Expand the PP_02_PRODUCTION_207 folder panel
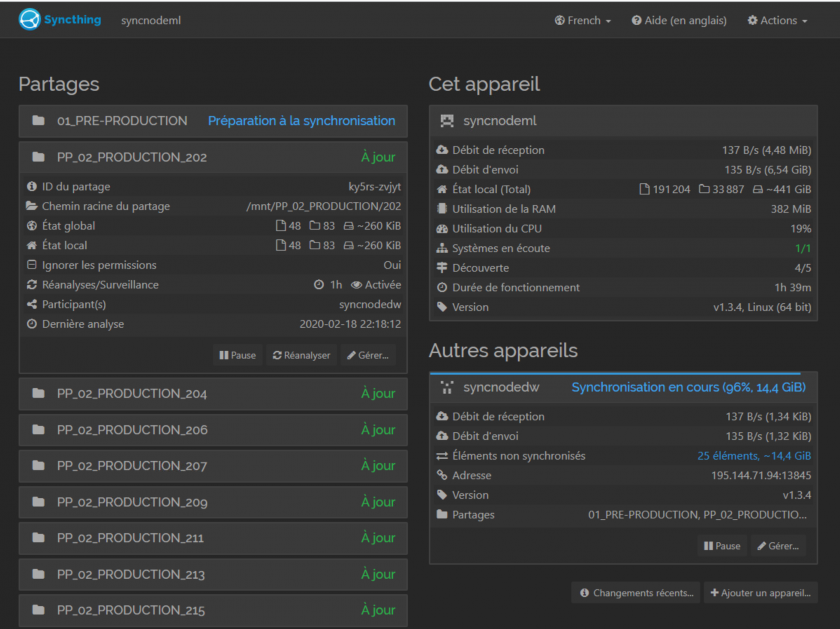The height and width of the screenshot is (629, 840). (213, 466)
